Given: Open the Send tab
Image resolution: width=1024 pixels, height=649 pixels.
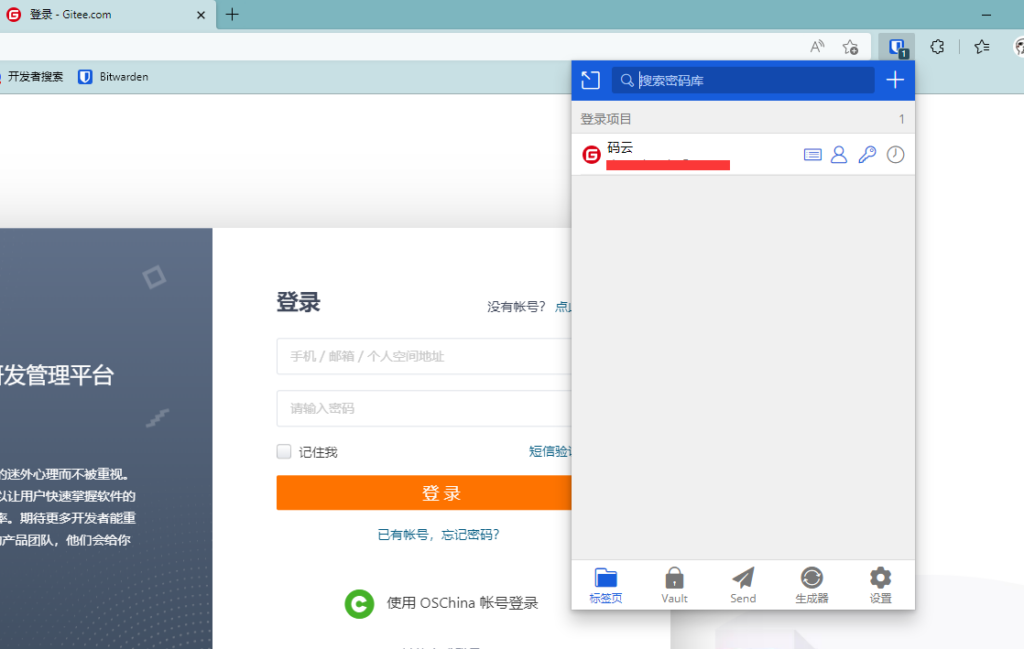Looking at the screenshot, I should pyautogui.click(x=743, y=585).
